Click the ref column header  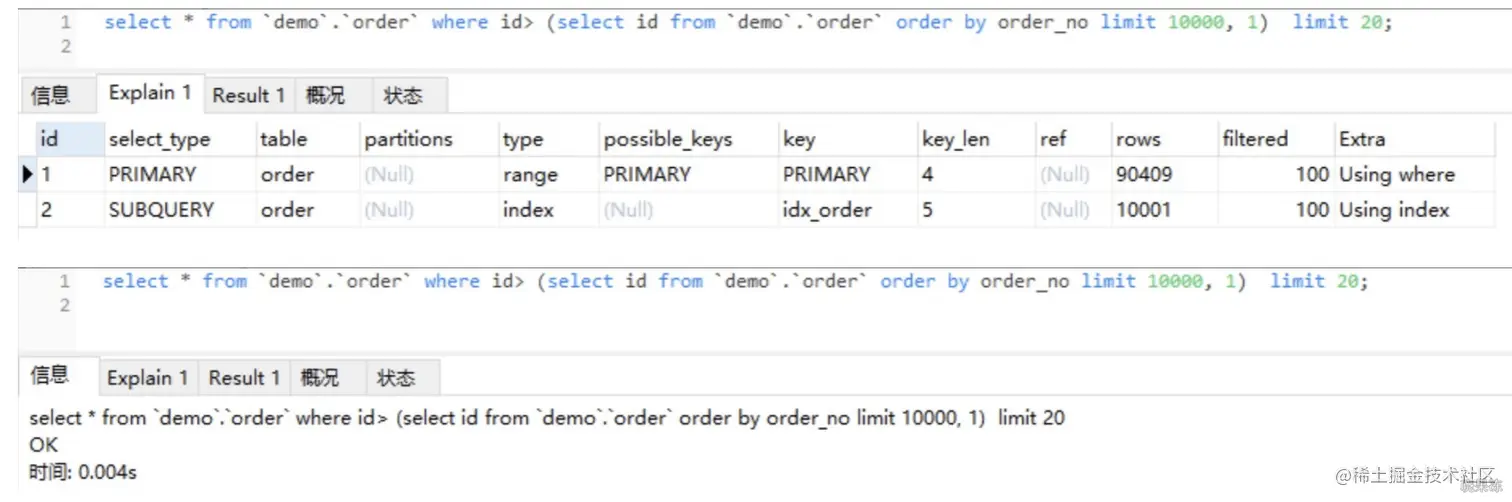click(1073, 139)
